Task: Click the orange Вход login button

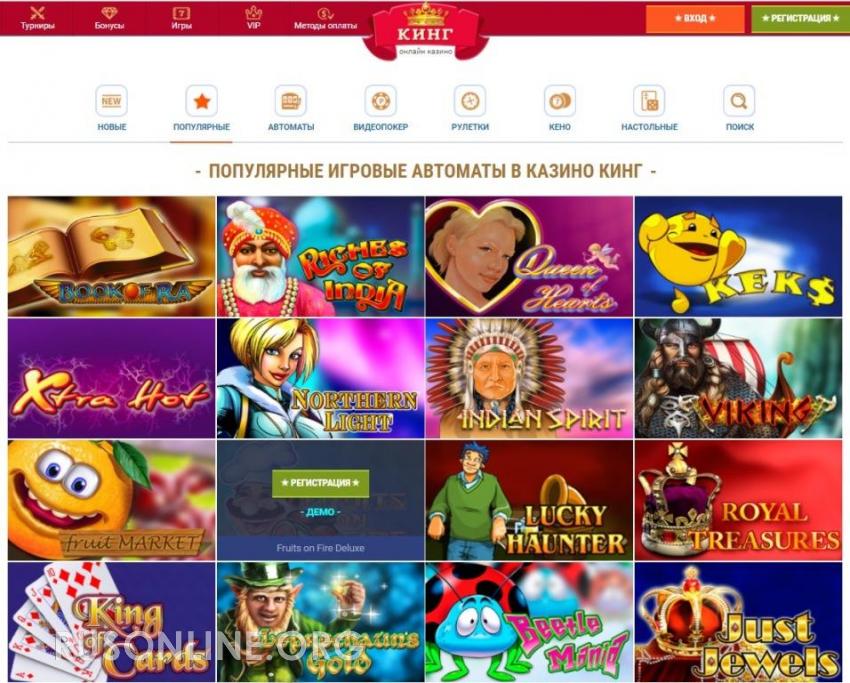Action: [x=695, y=18]
